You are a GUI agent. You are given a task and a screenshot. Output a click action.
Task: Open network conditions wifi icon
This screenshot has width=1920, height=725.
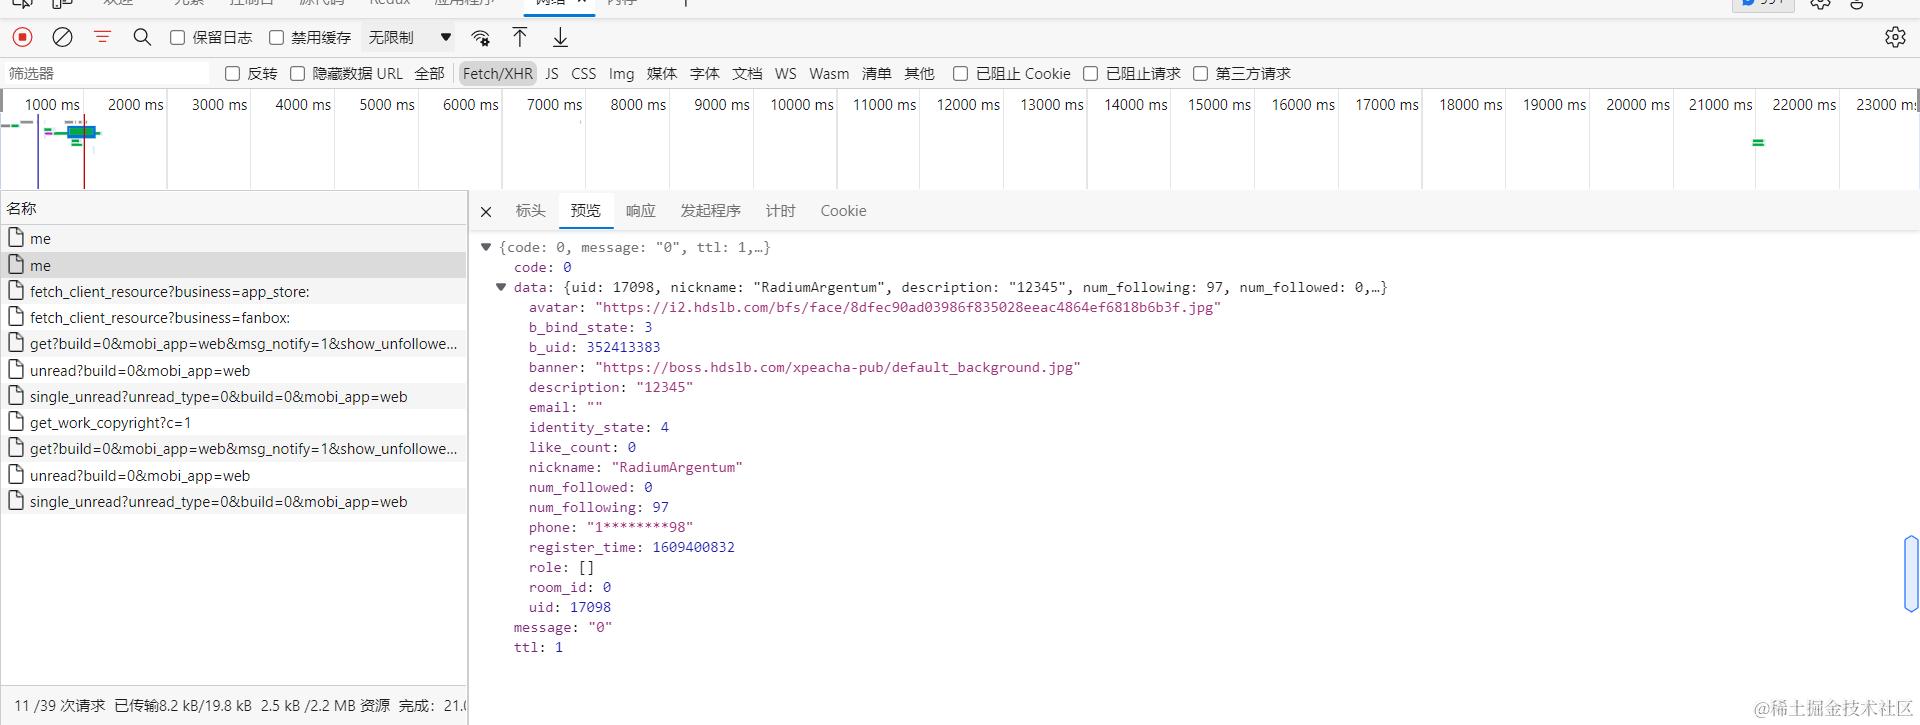481,38
